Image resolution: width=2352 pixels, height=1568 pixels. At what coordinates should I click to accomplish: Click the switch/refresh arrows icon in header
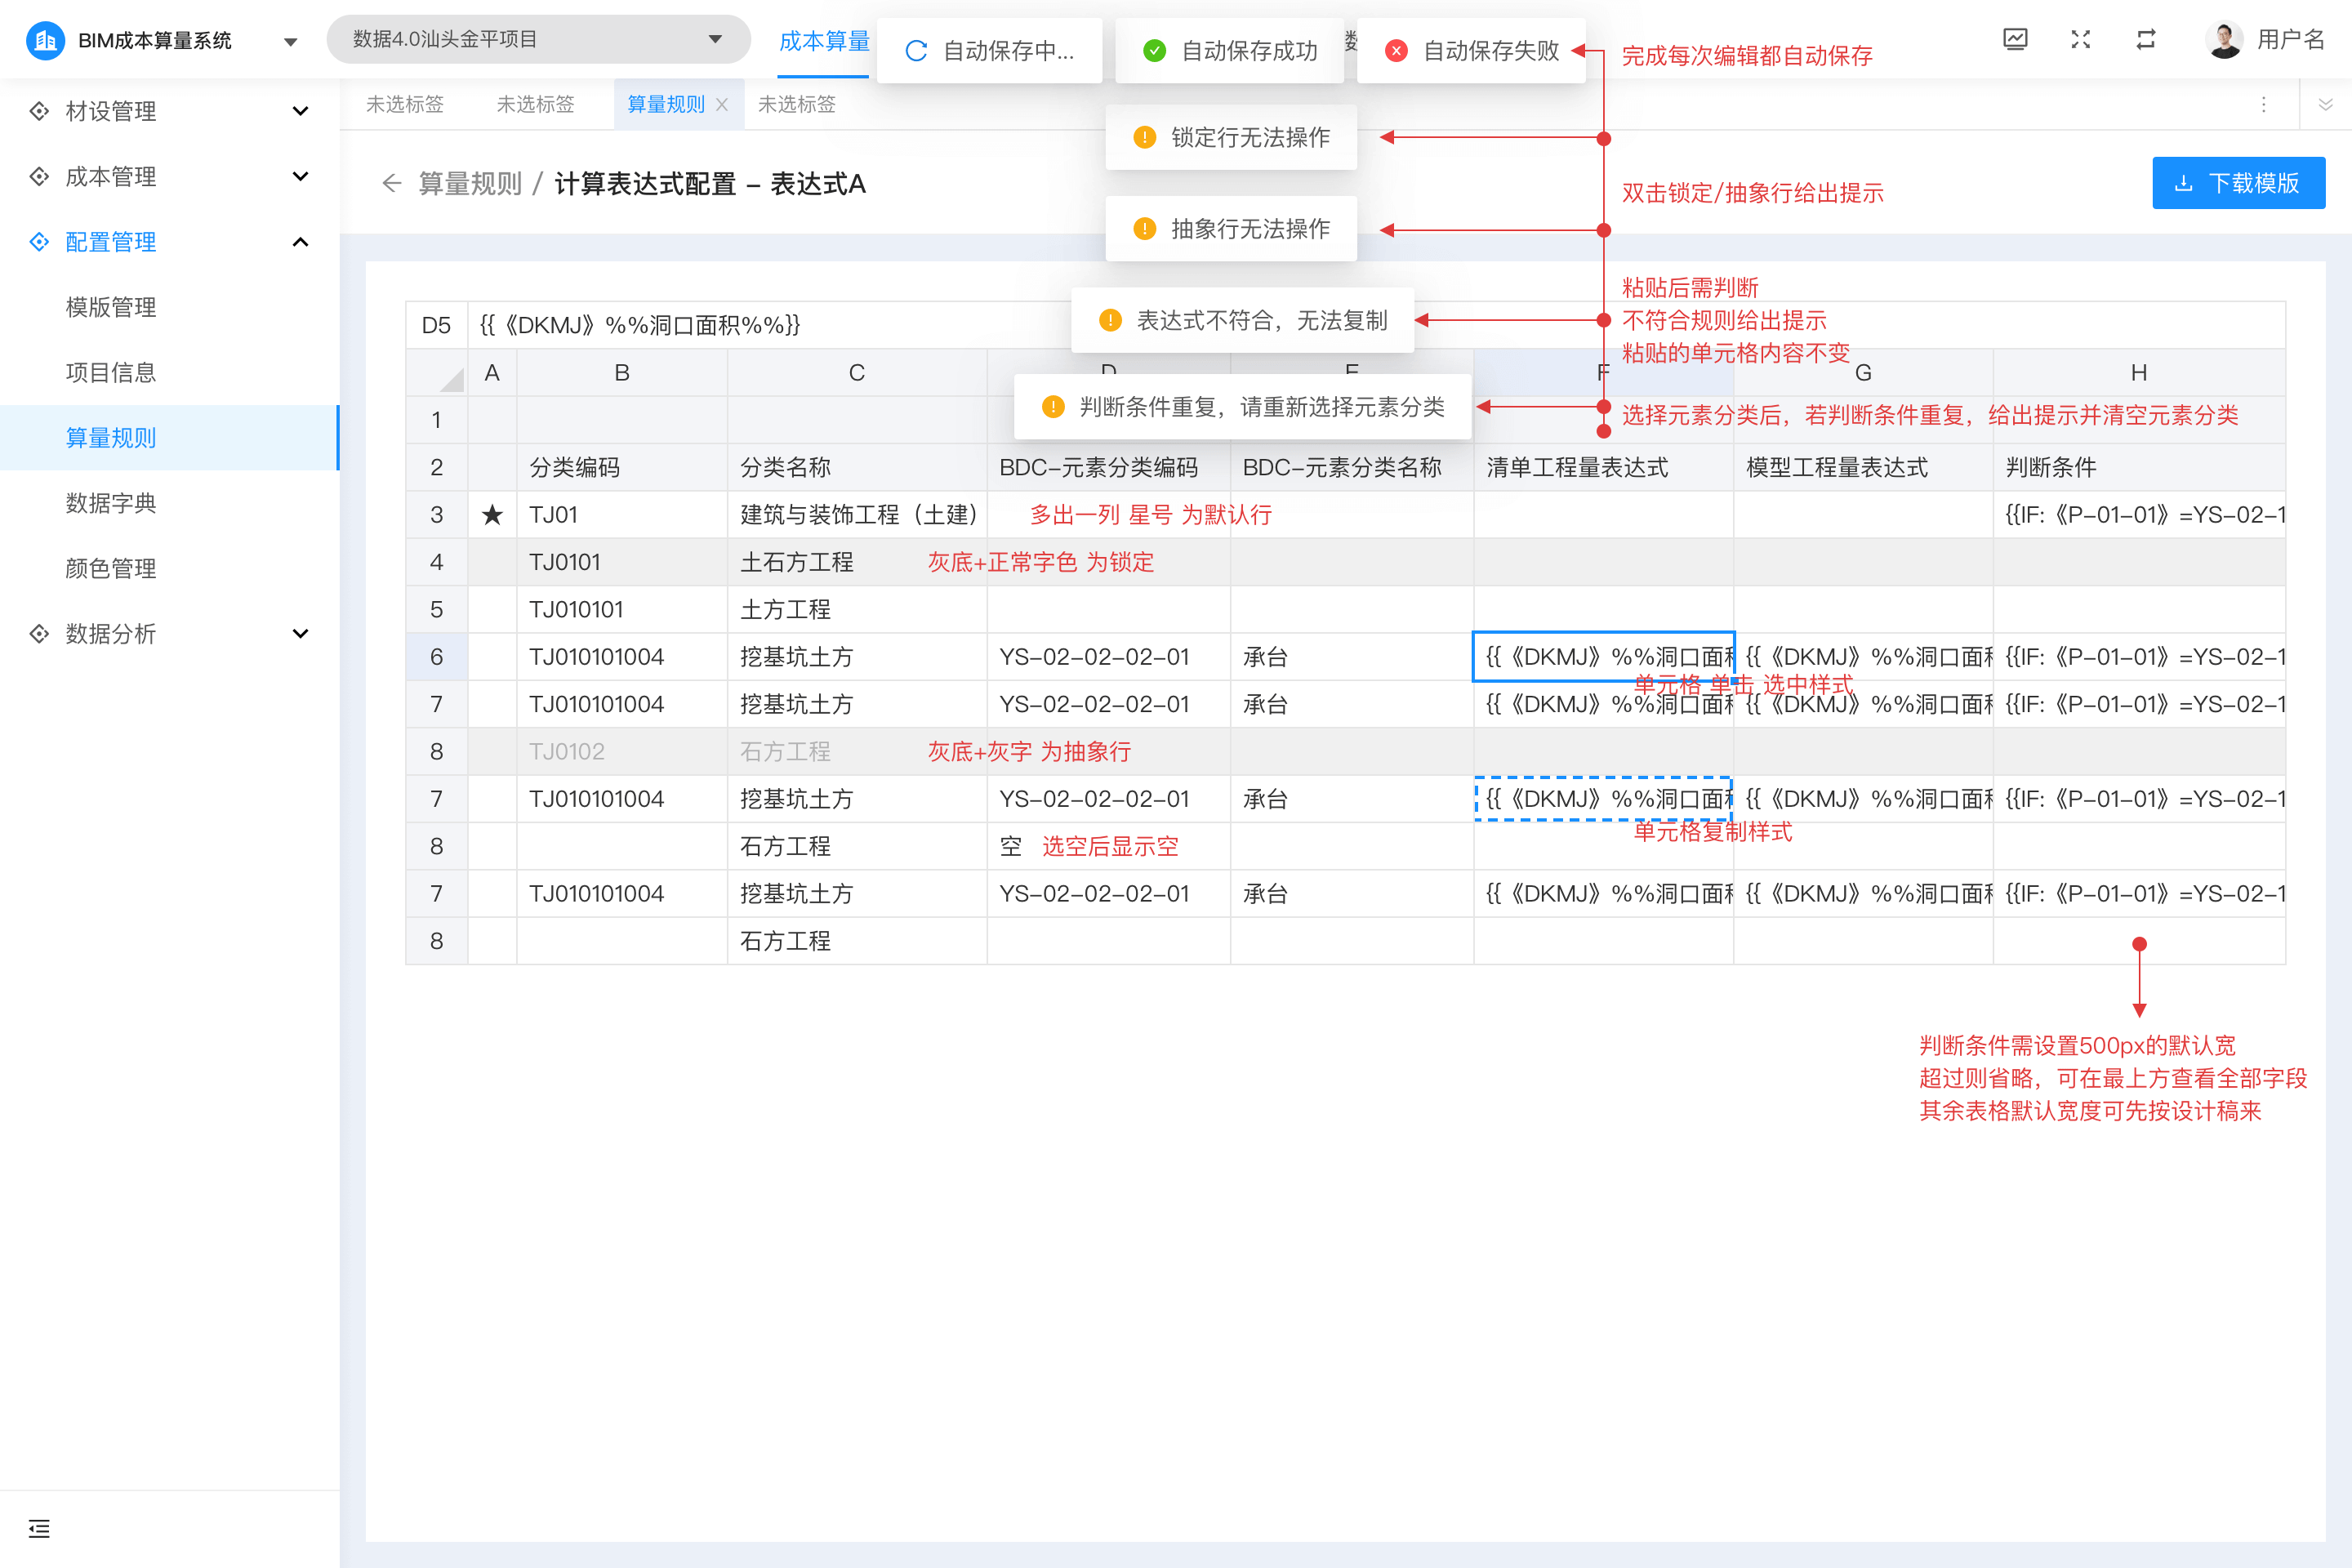click(x=2146, y=39)
